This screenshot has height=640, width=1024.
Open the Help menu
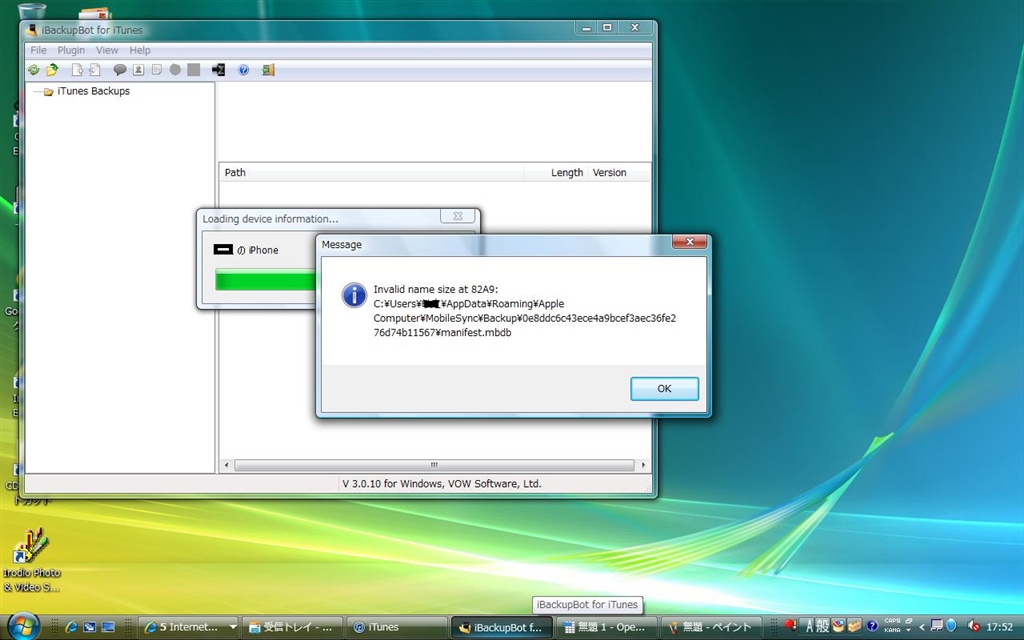coord(140,50)
